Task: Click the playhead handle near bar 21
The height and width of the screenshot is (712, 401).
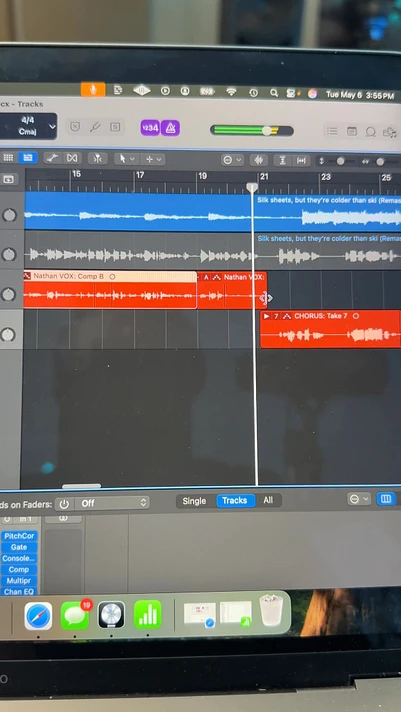Action: click(252, 187)
